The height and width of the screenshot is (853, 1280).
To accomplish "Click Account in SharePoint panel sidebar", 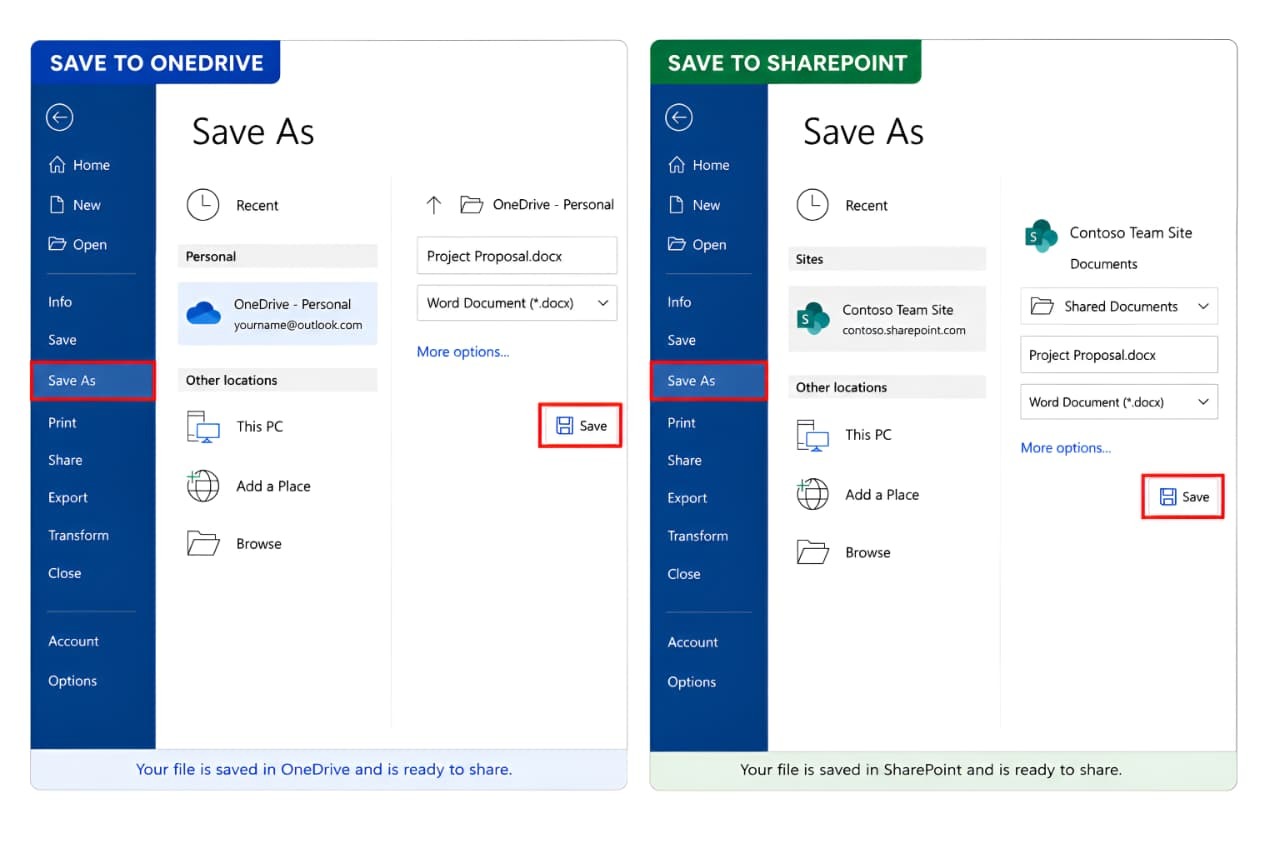I will [x=693, y=642].
